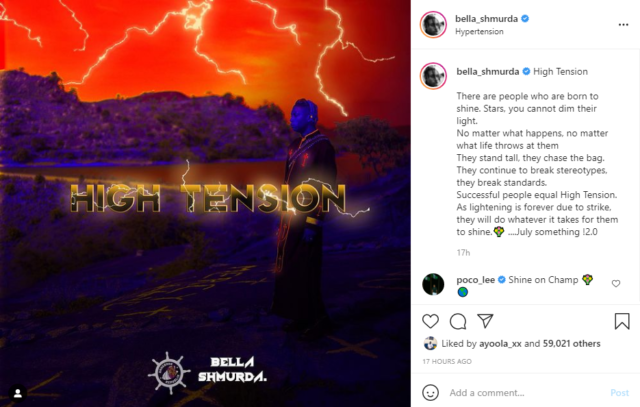Save the post with the bookmark icon

[x=622, y=321]
